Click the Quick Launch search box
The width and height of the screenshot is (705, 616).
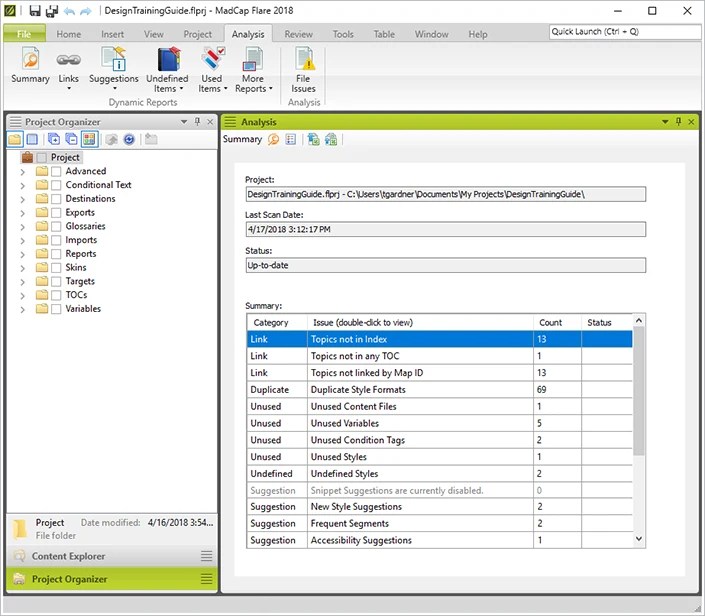pos(625,31)
